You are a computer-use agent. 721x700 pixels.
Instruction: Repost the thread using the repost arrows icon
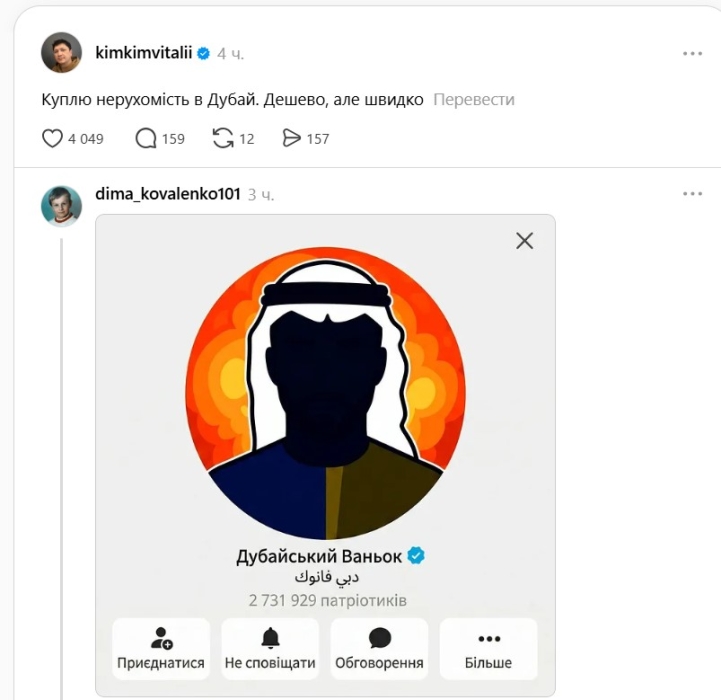click(223, 138)
